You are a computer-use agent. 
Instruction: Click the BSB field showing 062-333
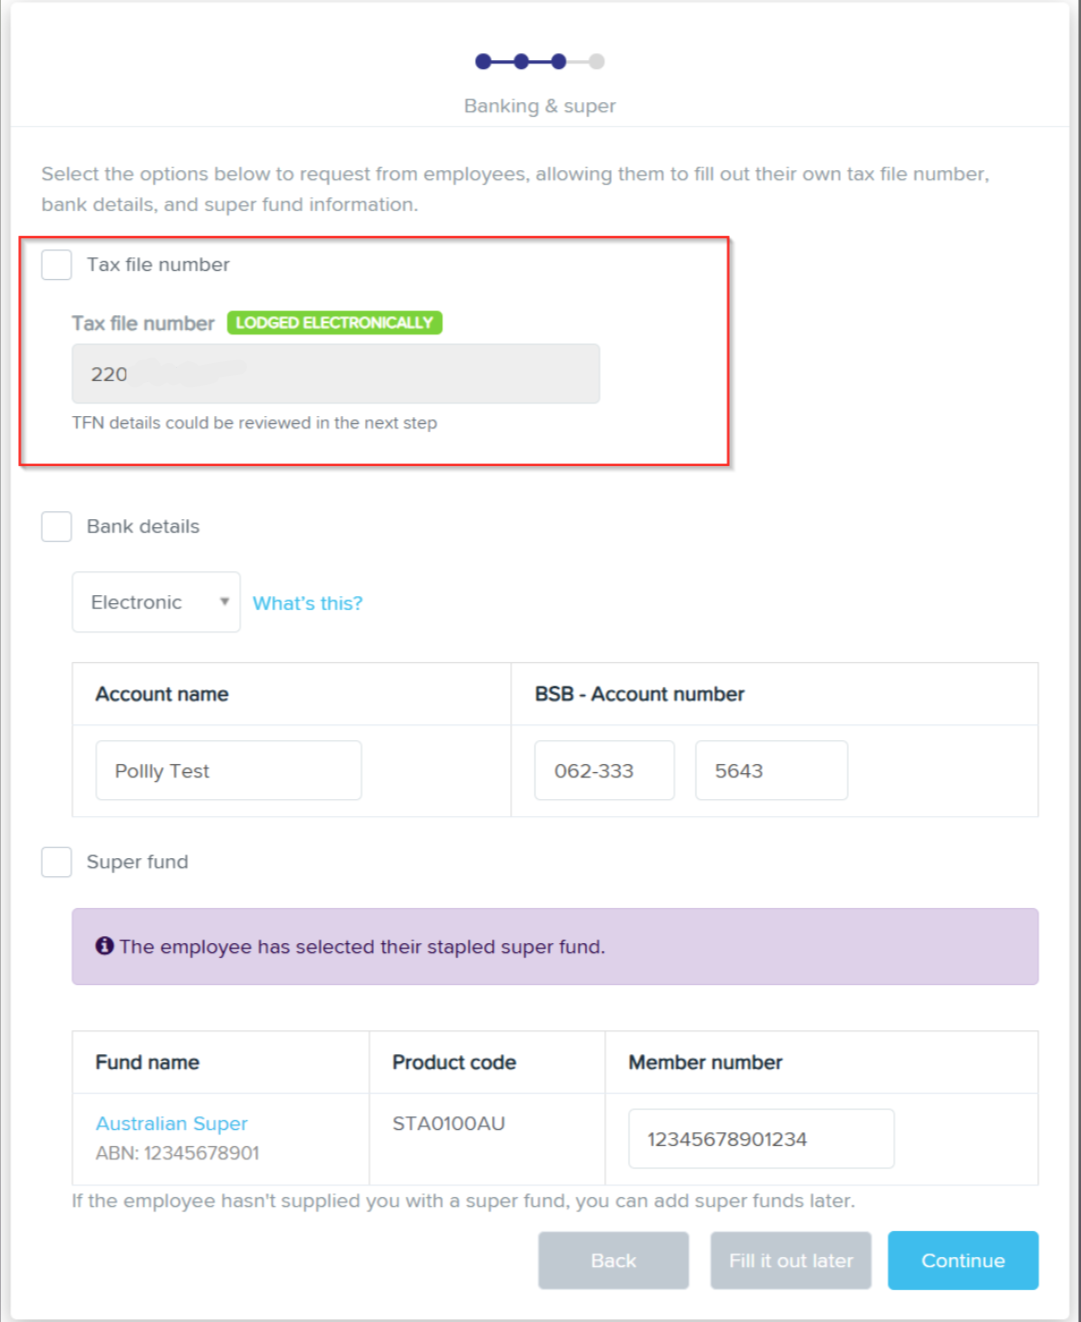pos(605,771)
